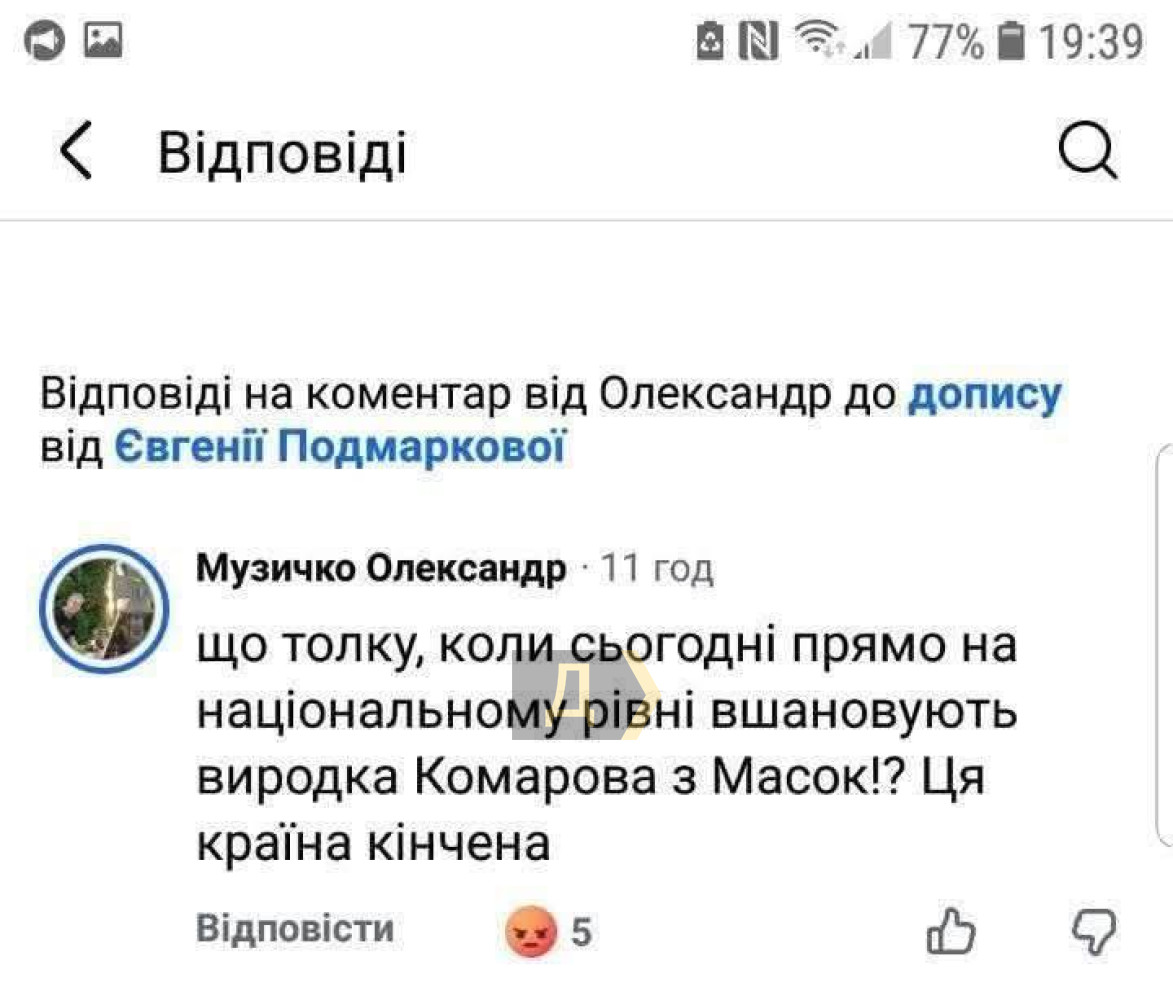This screenshot has width=1173, height=1000.
Task: Tap the round notification icon at top-left
Action: [x=45, y=42]
